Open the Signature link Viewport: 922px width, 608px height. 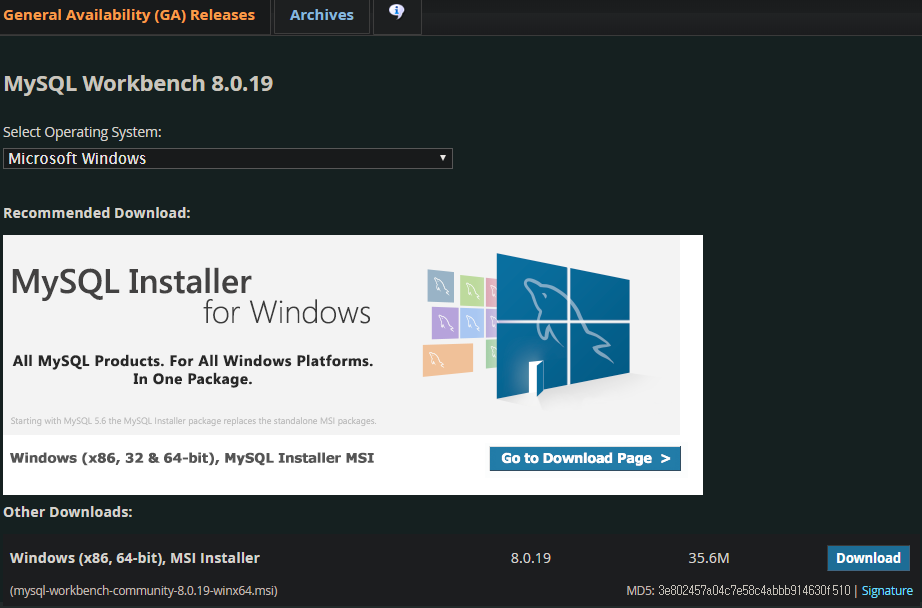[x=887, y=590]
